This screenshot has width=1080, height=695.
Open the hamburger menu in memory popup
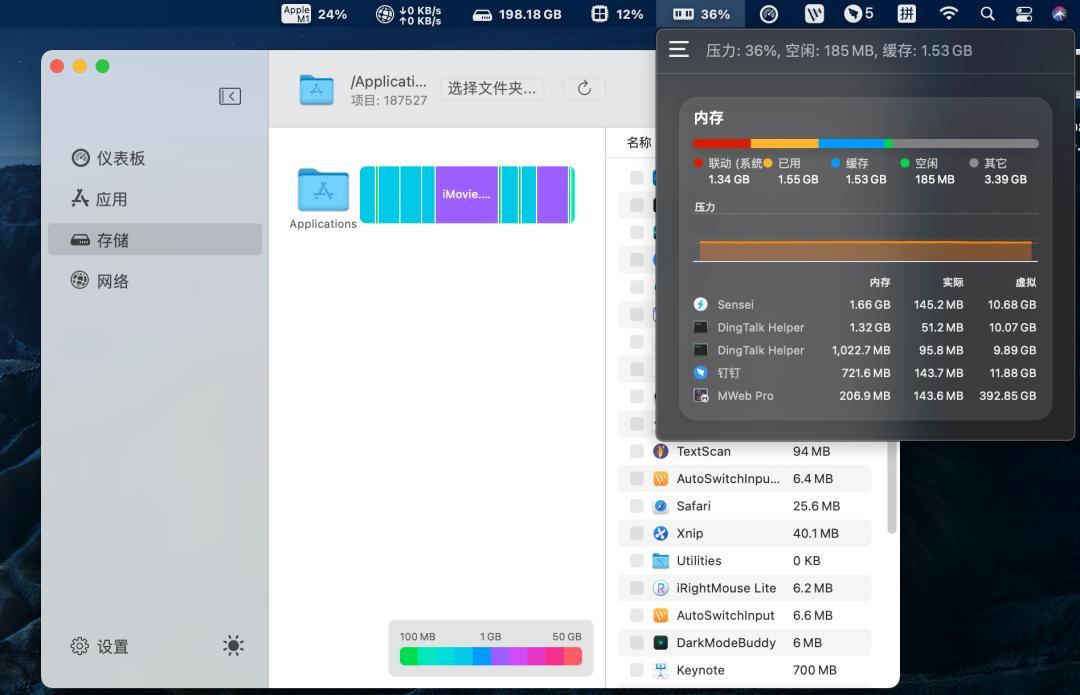point(679,49)
